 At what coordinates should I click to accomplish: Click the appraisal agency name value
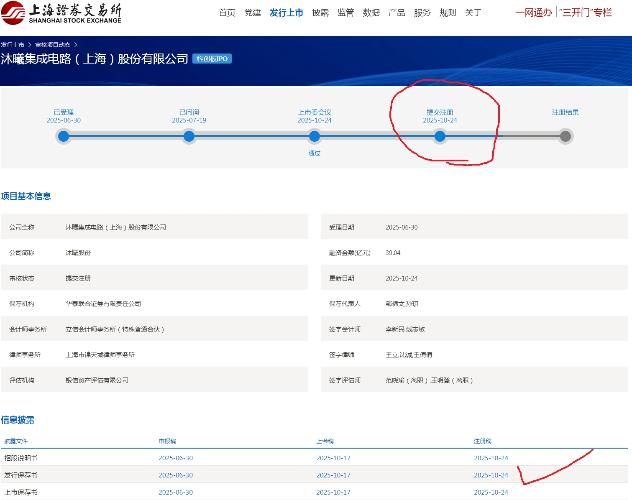(97, 380)
